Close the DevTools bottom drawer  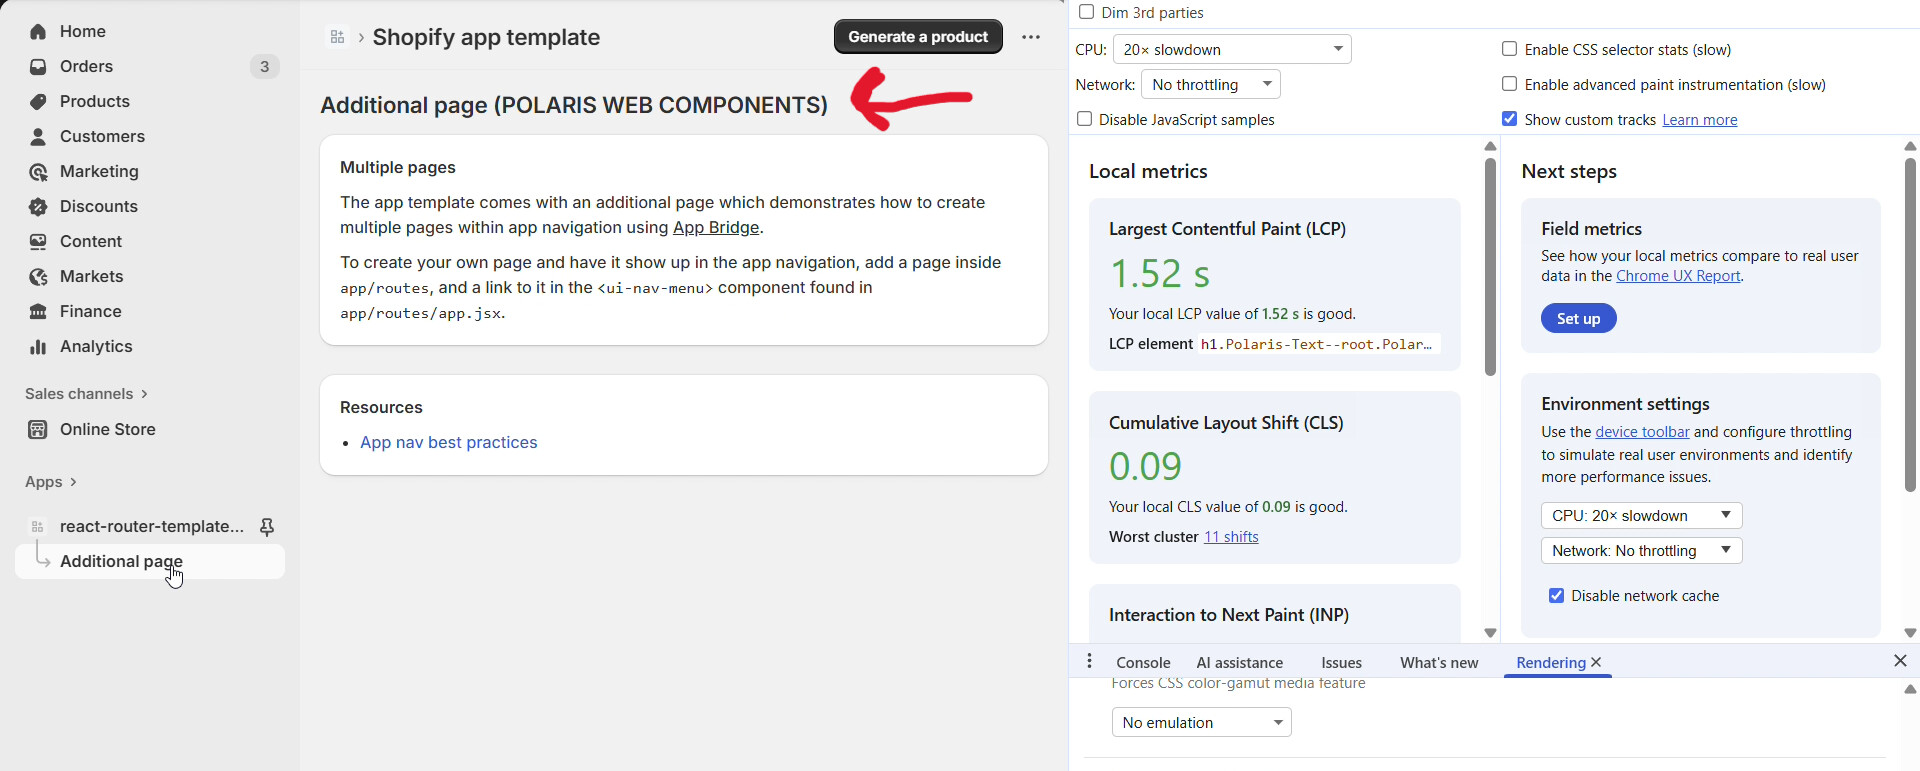point(1900,661)
